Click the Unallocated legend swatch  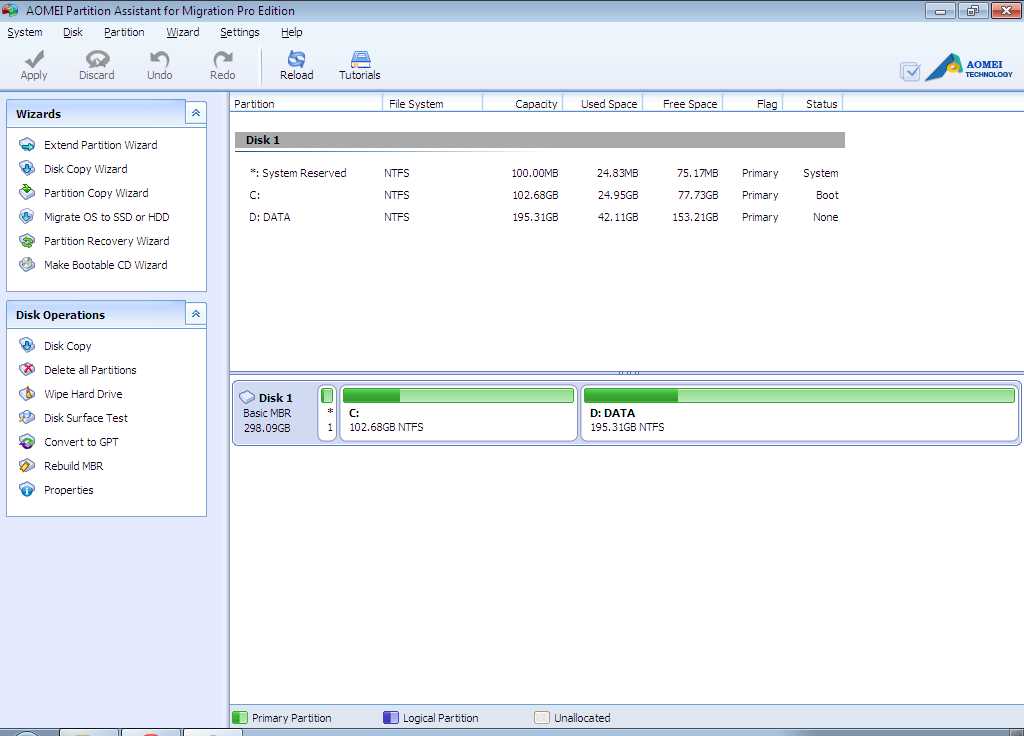[541, 717]
